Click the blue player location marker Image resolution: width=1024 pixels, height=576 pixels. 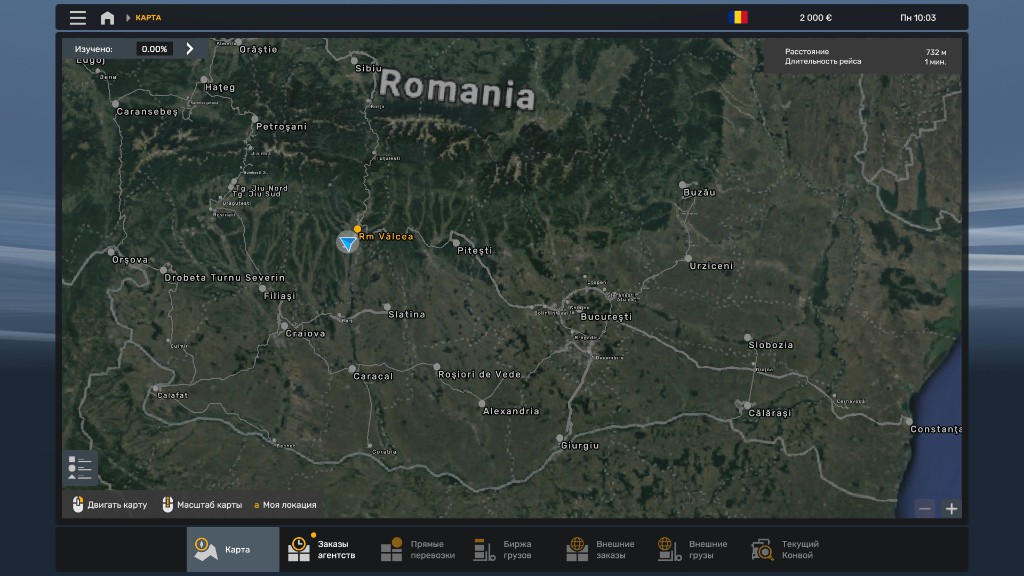point(347,243)
